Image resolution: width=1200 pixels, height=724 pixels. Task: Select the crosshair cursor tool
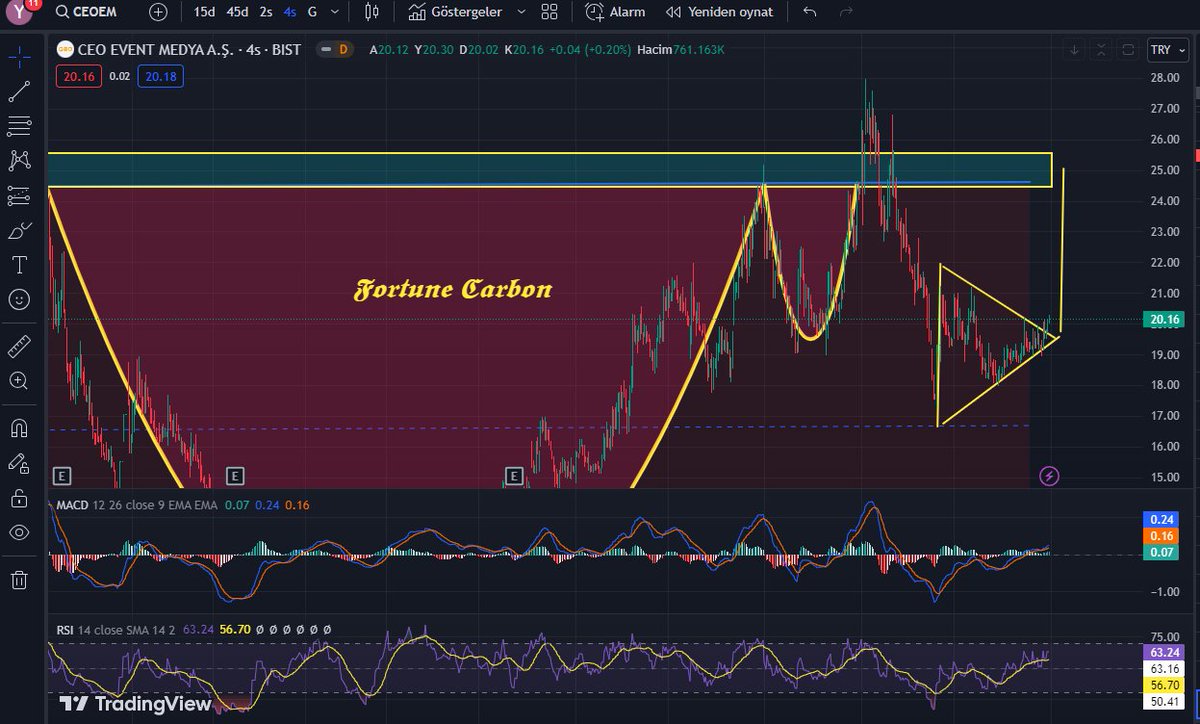(x=19, y=57)
